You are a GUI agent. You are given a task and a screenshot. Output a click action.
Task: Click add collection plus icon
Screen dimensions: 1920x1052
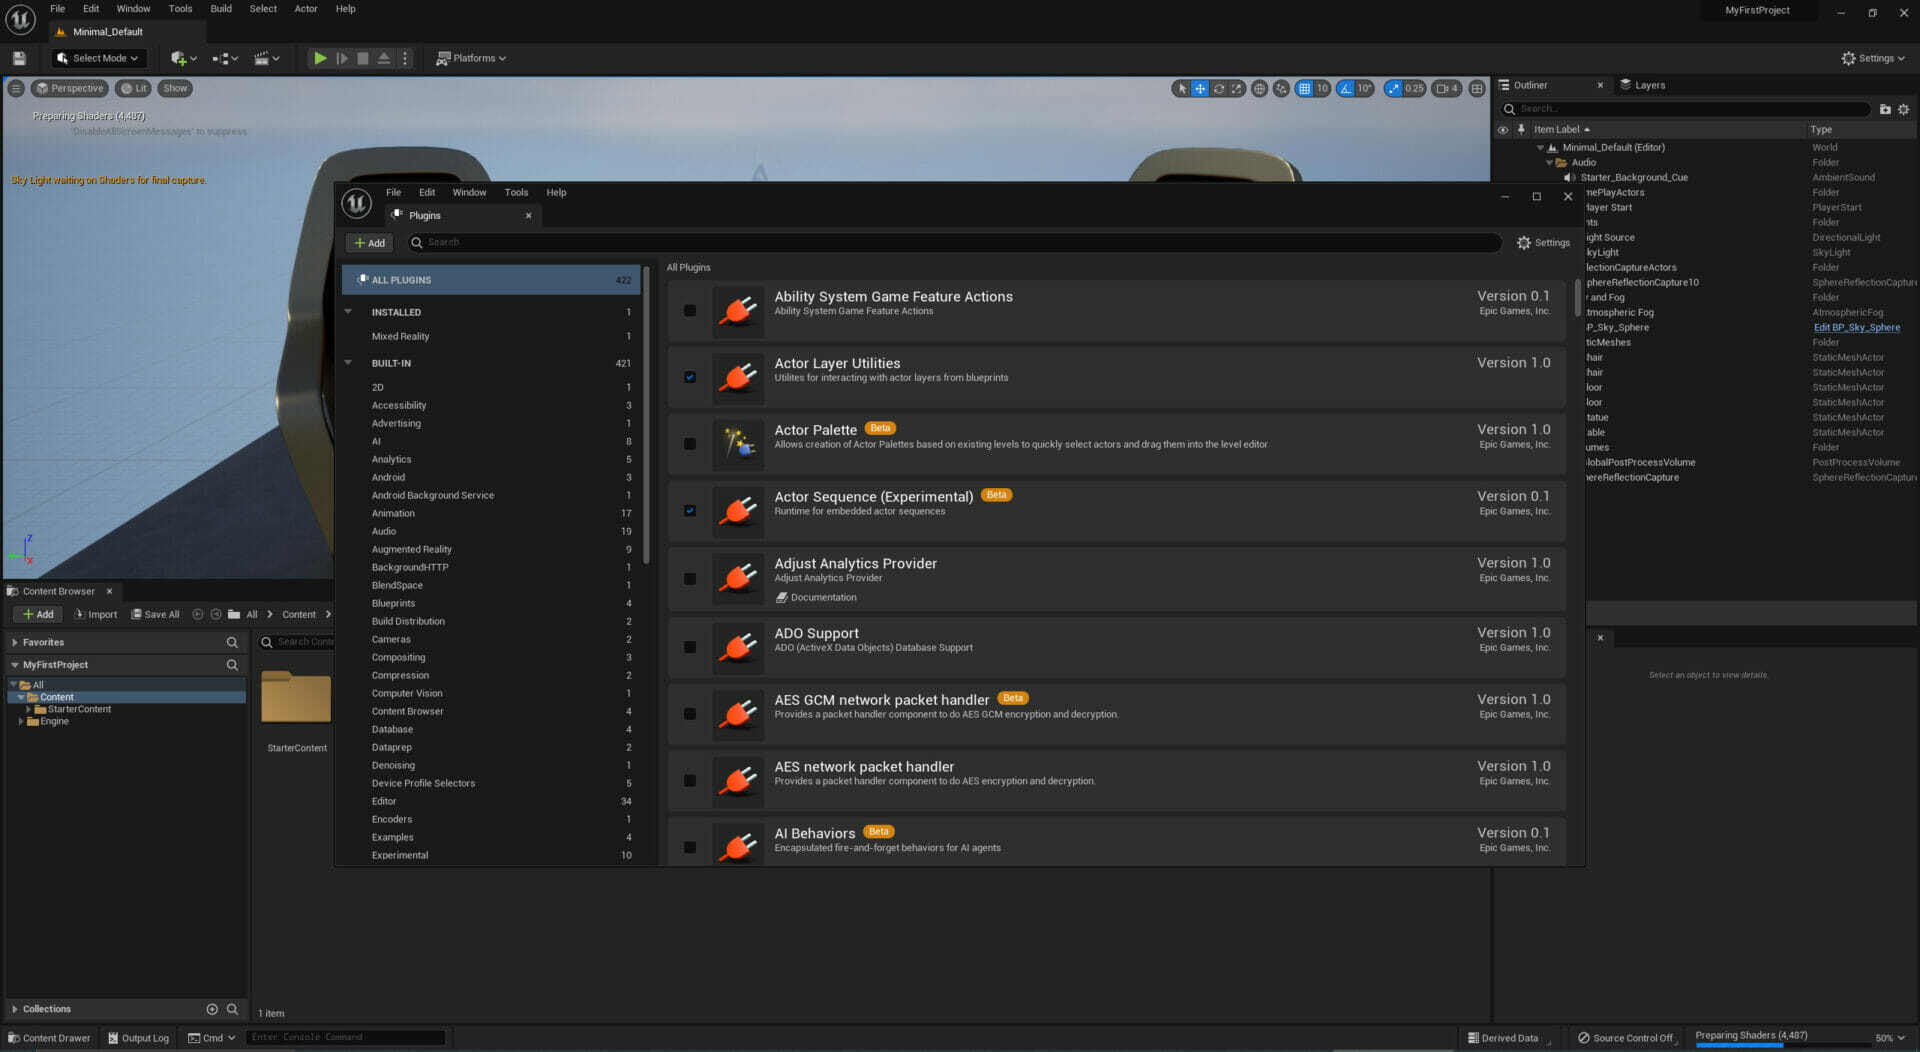(x=212, y=1010)
